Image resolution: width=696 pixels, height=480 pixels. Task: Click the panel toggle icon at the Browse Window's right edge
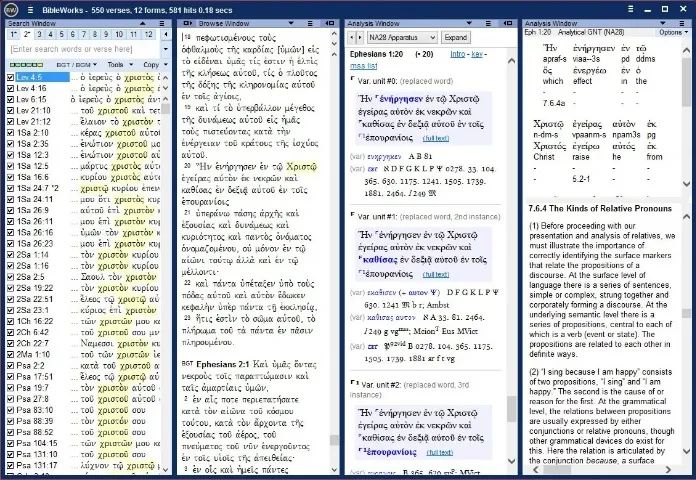click(x=329, y=23)
